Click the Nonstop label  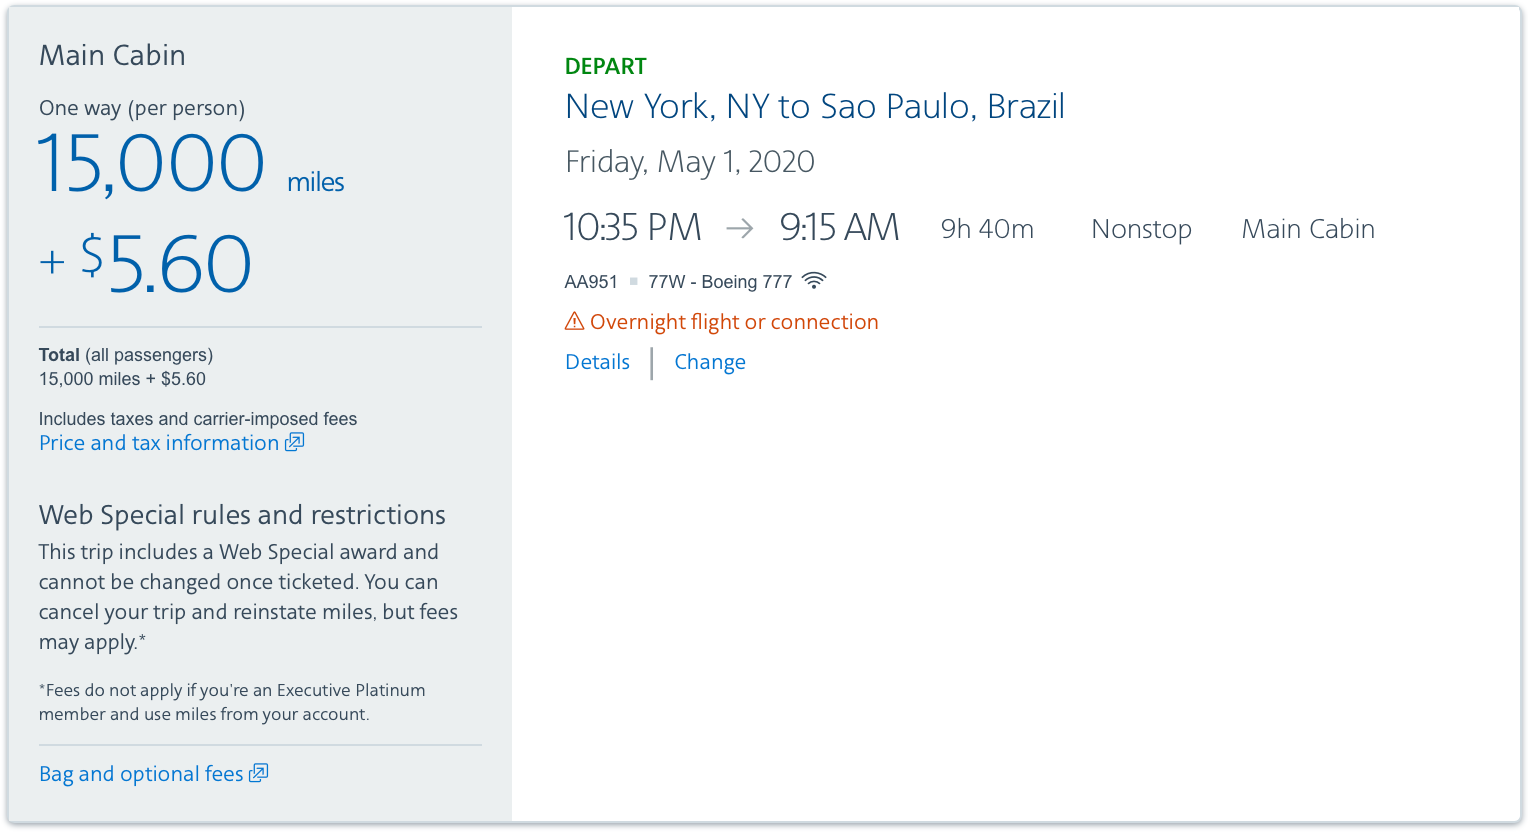coord(1141,229)
